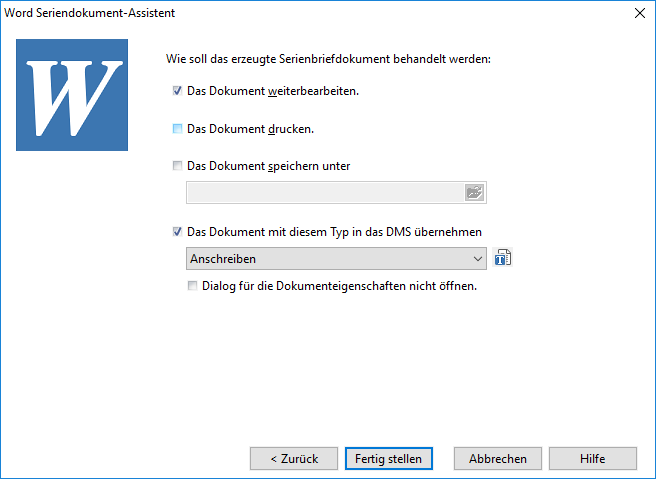656x479 pixels.
Task: Uncheck 'Das Dokument weiterbearbeiten' checkbox
Action: (177, 91)
